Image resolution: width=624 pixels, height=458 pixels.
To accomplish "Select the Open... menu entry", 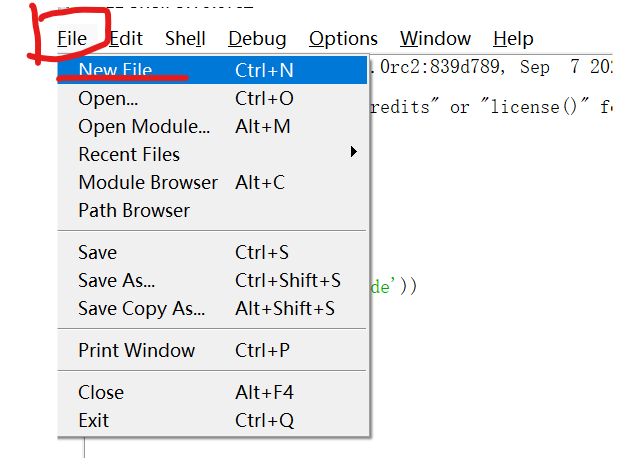I will [108, 99].
